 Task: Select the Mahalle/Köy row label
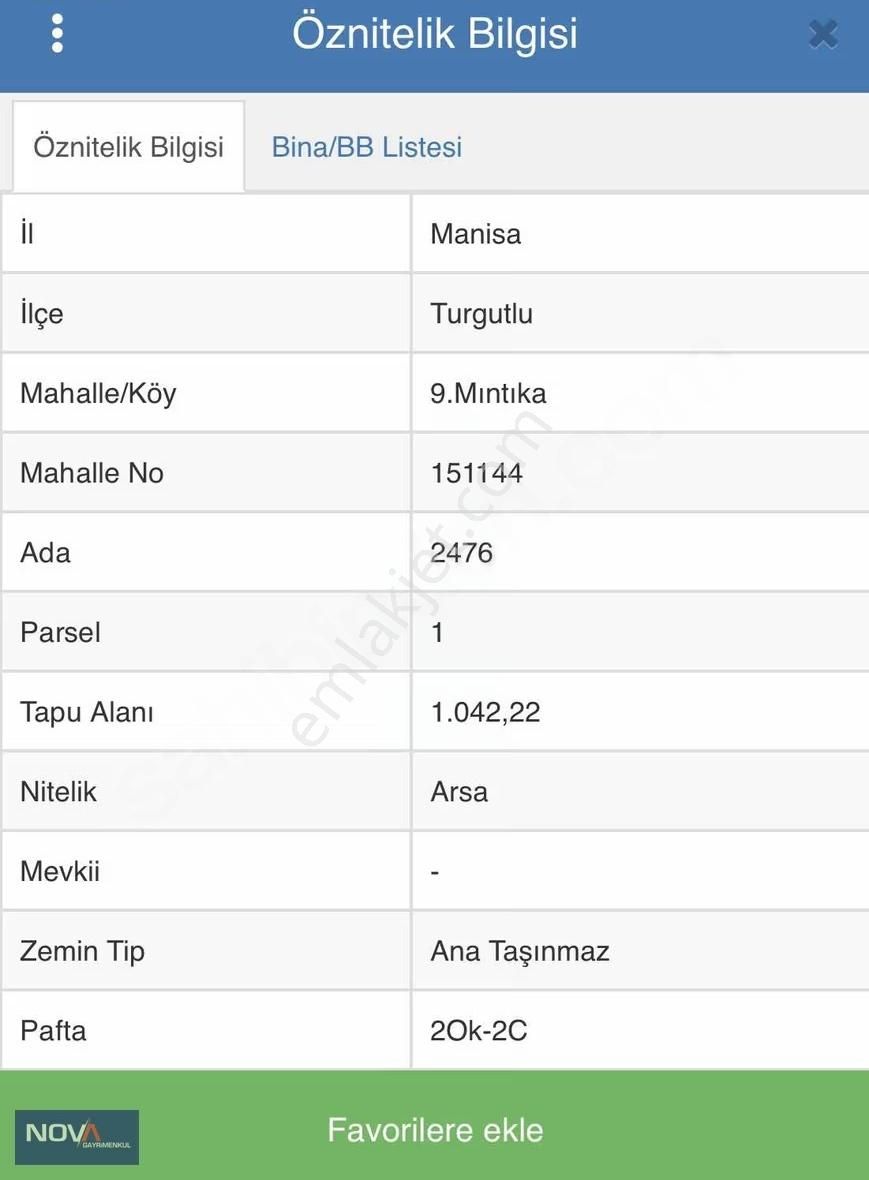point(98,393)
